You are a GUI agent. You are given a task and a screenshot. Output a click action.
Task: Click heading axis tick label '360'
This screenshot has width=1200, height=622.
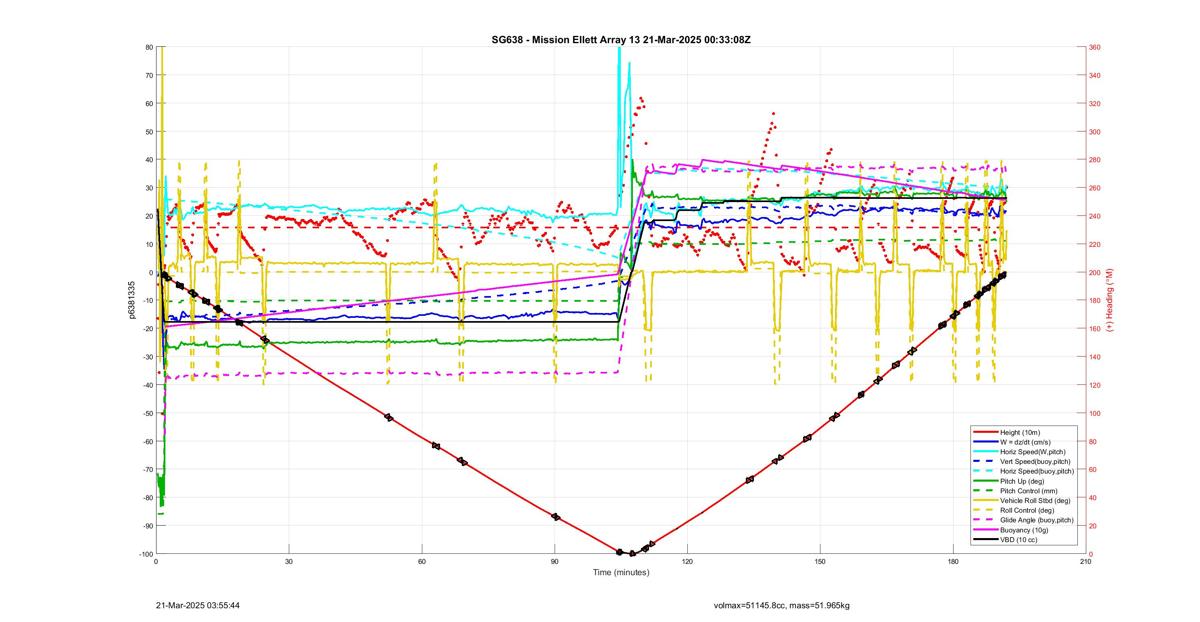tap(1094, 47)
